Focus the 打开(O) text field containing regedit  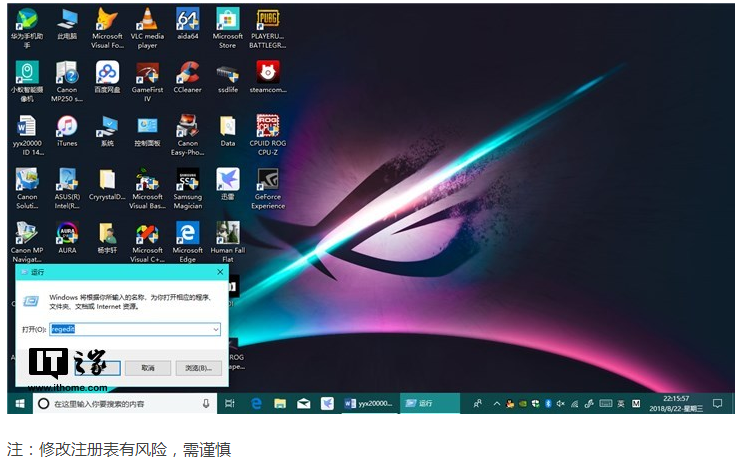[x=135, y=329]
